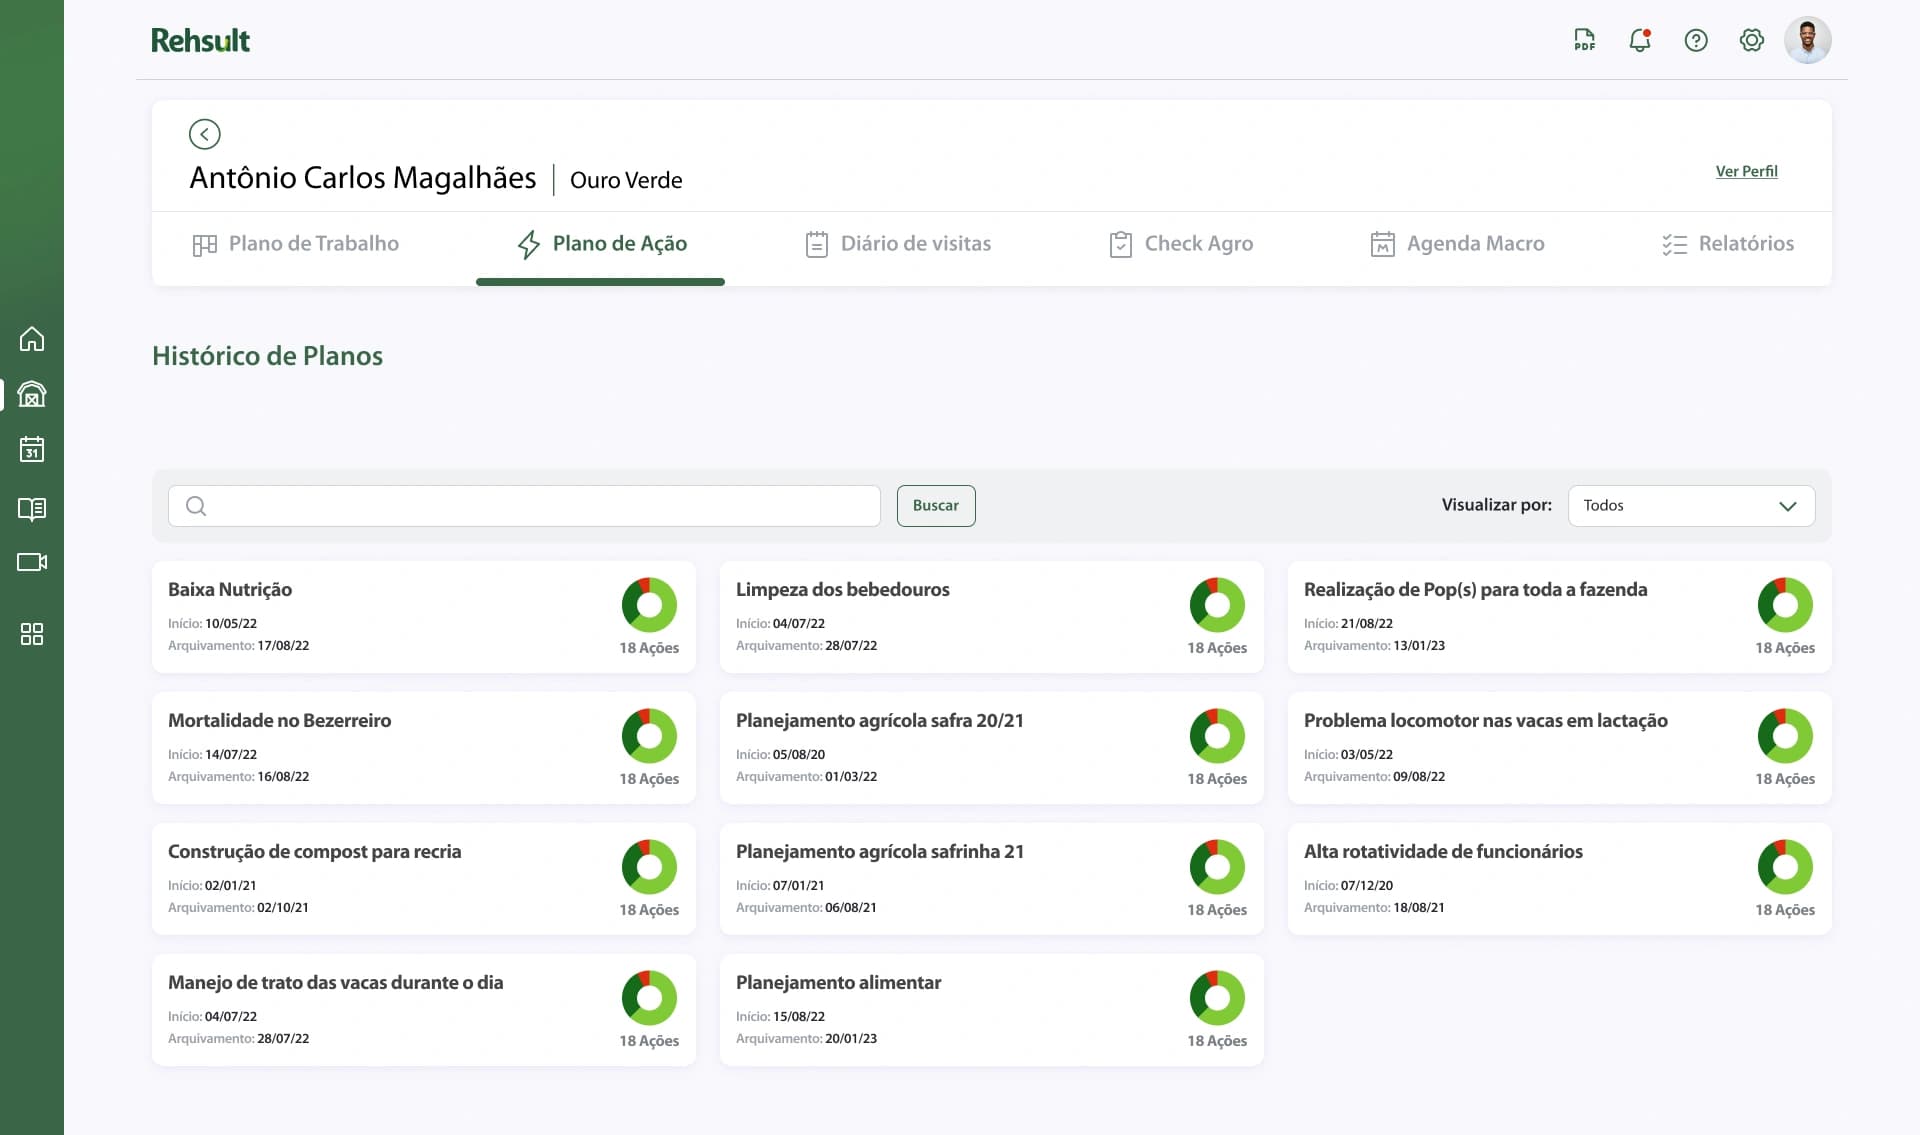This screenshot has height=1135, width=1920.
Task: Go back using the circled arrow
Action: point(205,134)
